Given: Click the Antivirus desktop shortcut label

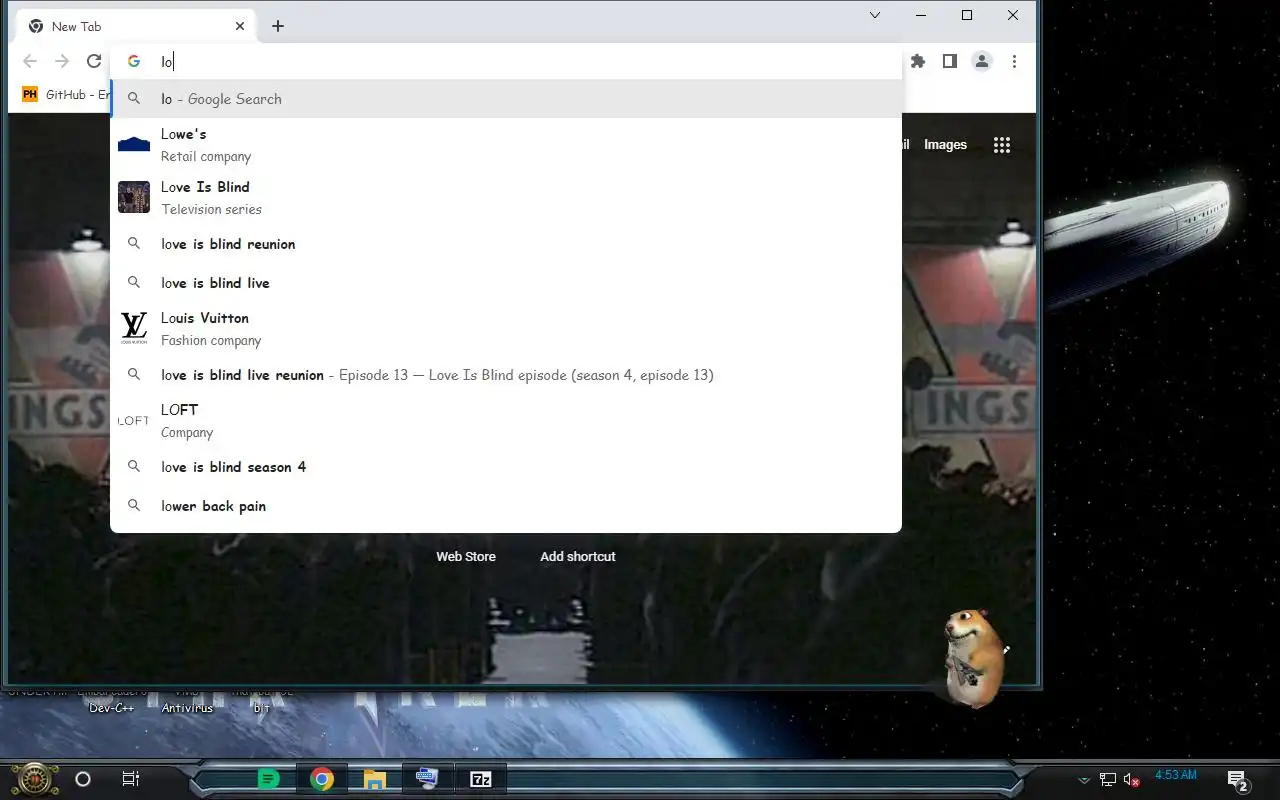Looking at the screenshot, I should [187, 708].
